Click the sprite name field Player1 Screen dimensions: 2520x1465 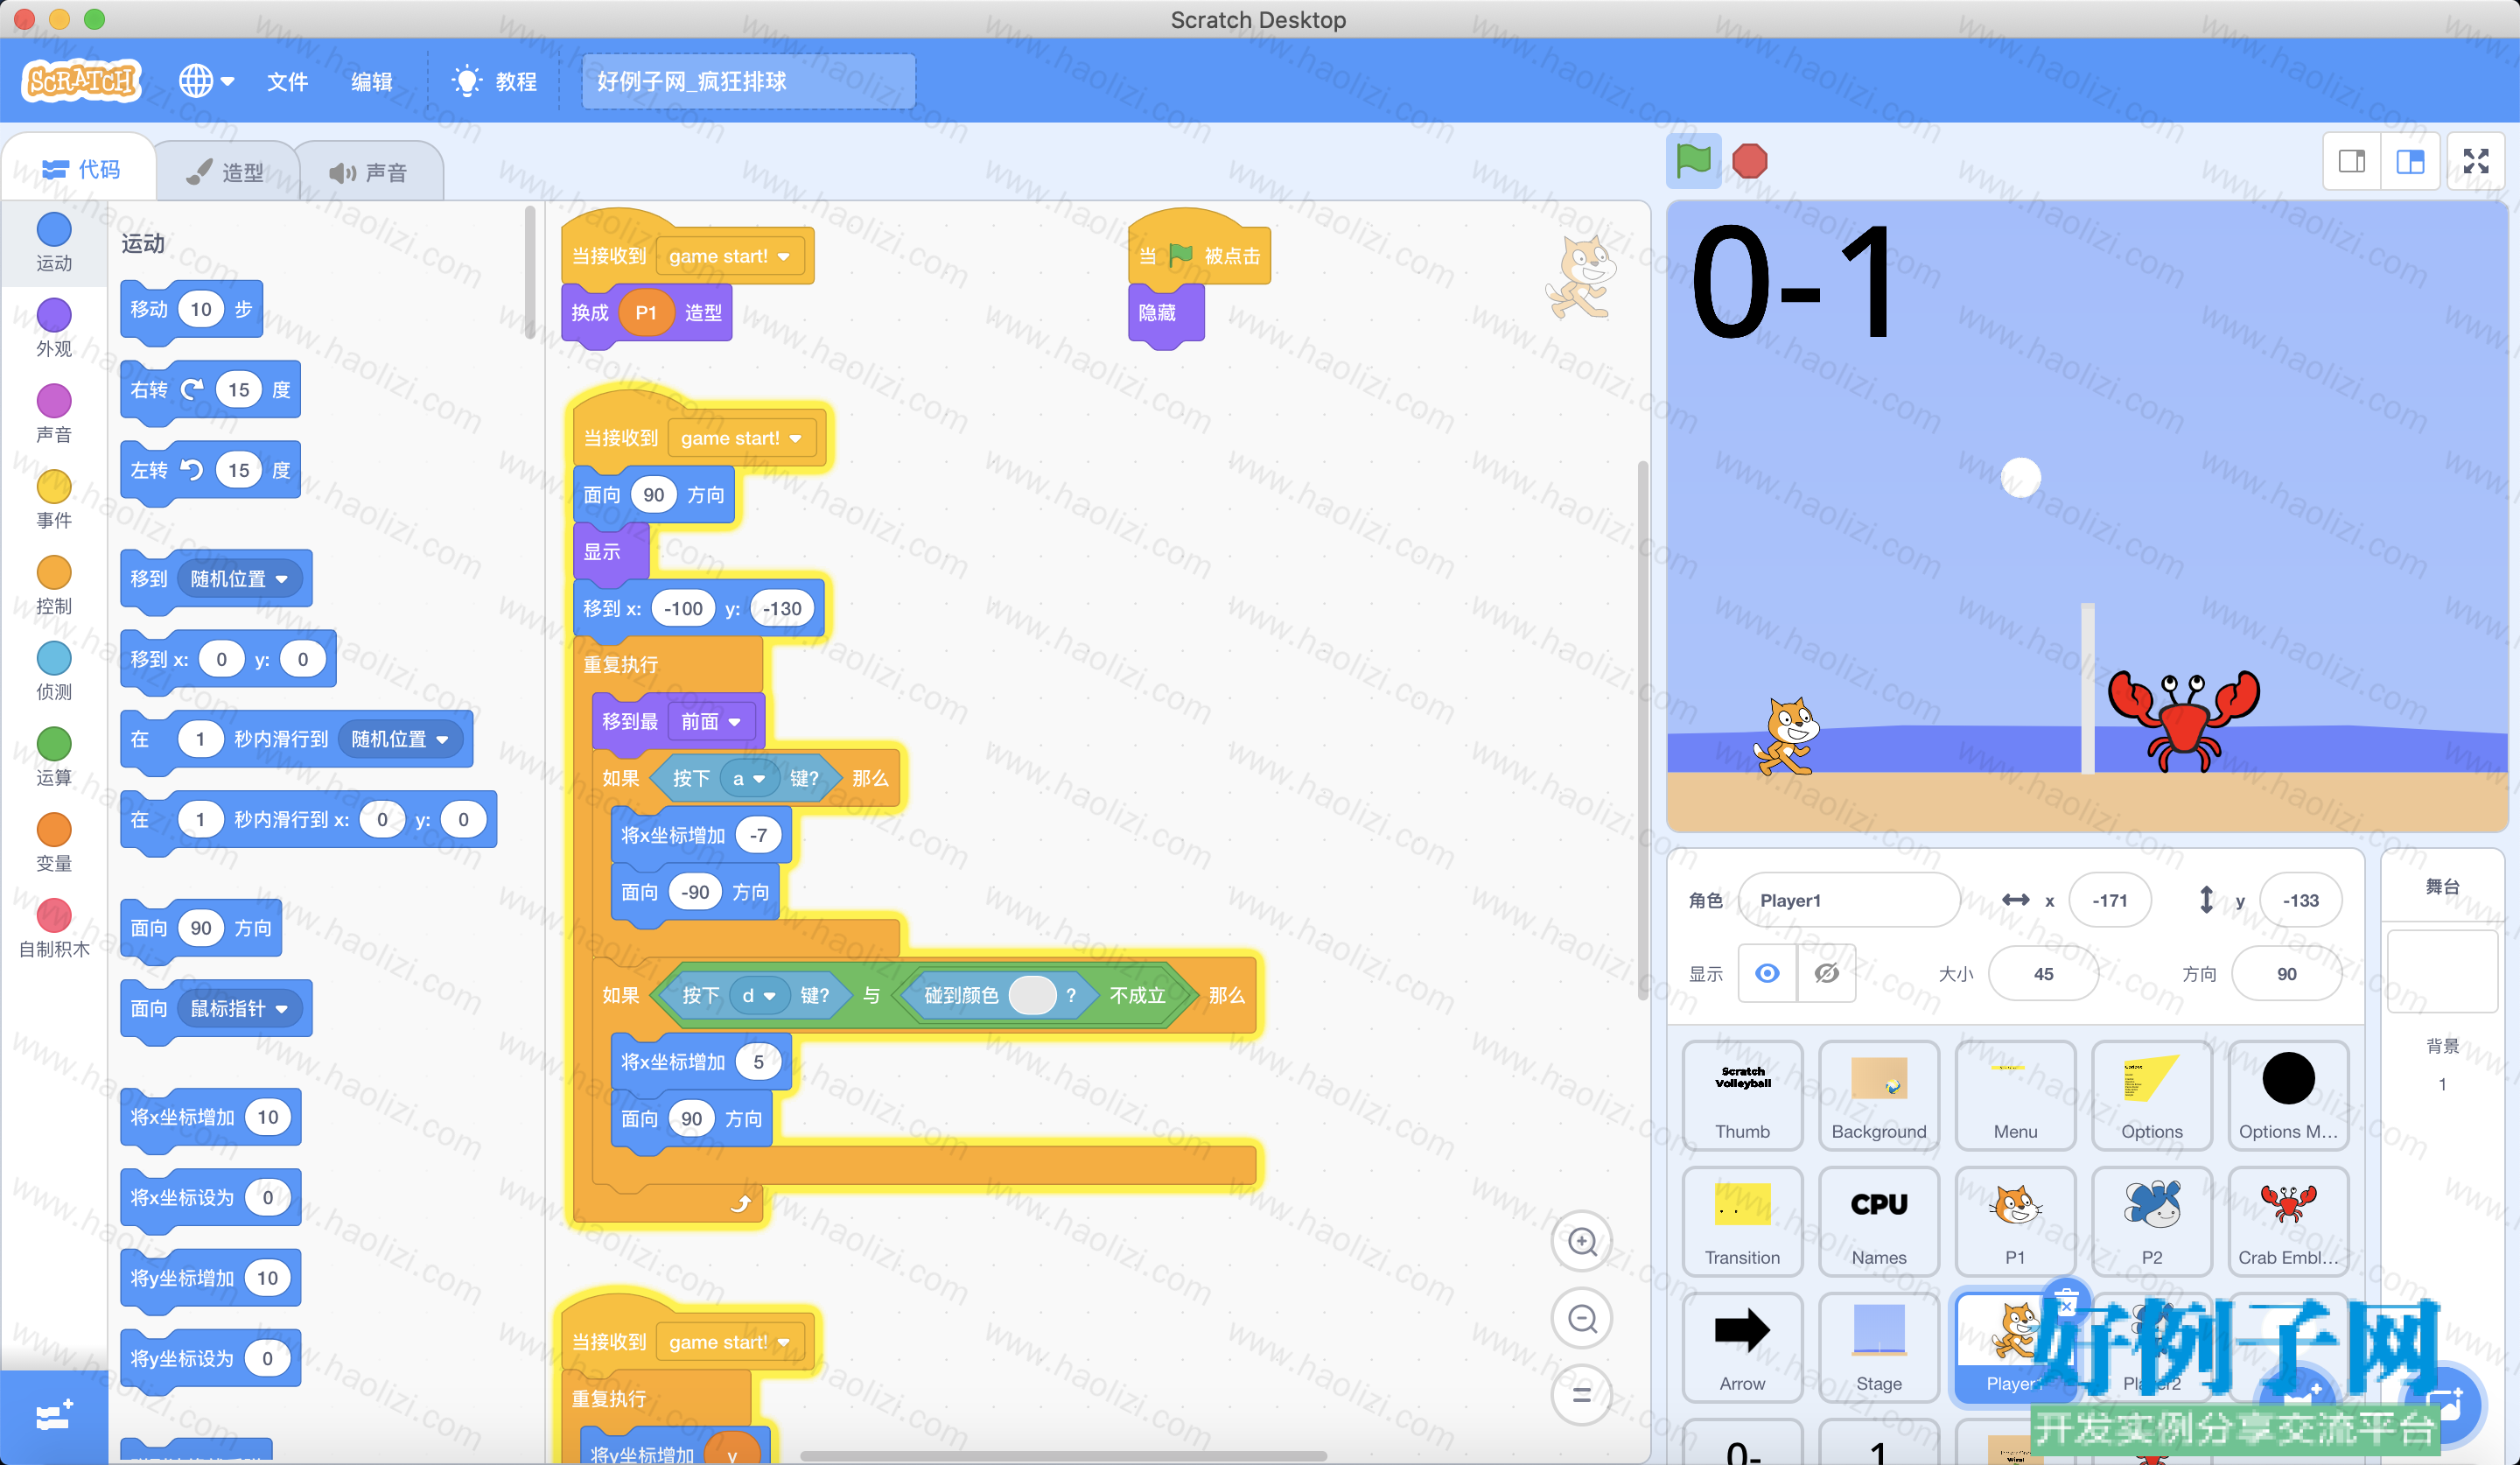[1849, 900]
